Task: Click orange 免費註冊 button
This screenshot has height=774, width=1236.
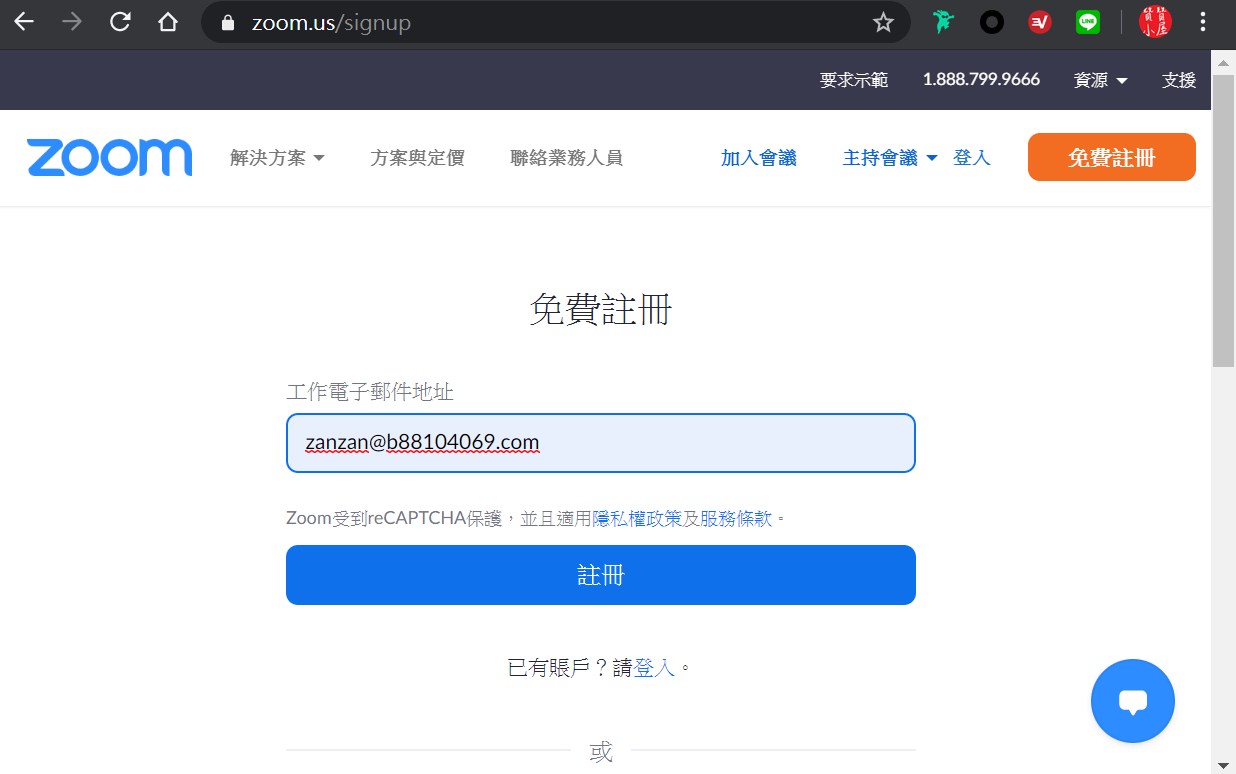Action: (x=1112, y=157)
